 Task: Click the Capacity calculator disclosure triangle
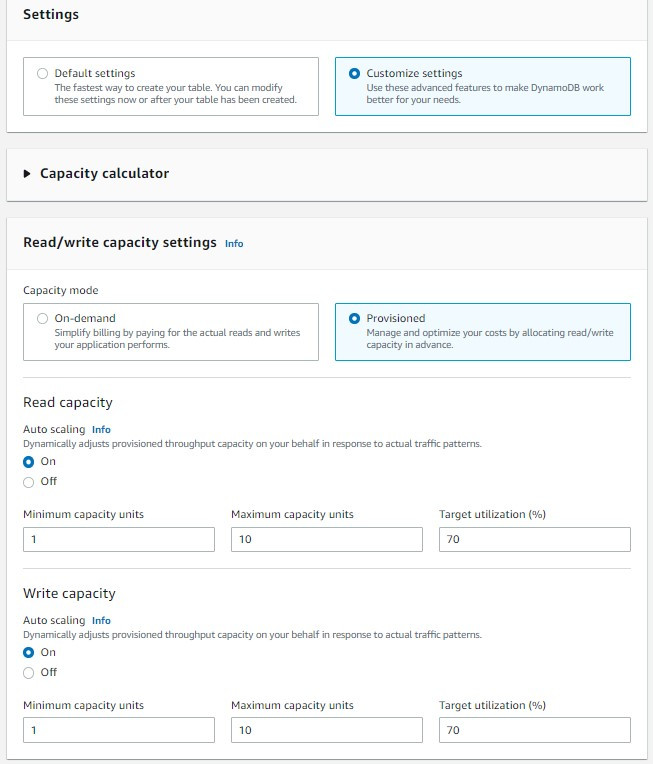tap(27, 174)
